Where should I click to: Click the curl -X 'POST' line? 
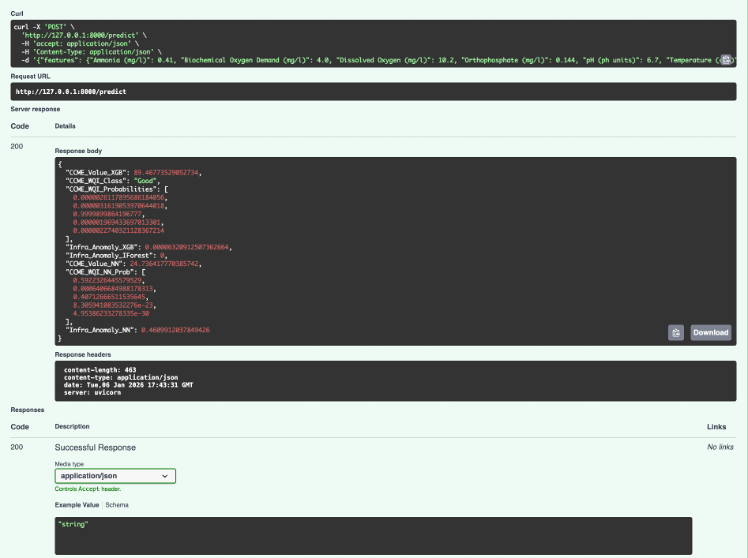tap(44, 27)
